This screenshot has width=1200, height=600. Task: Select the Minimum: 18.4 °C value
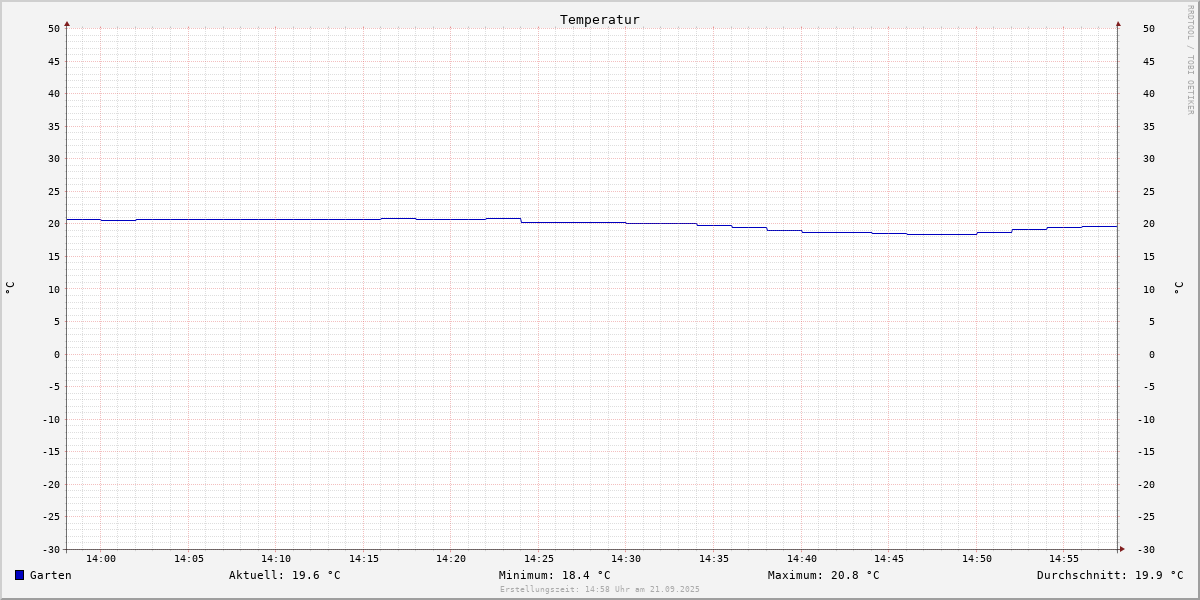tap(555, 575)
